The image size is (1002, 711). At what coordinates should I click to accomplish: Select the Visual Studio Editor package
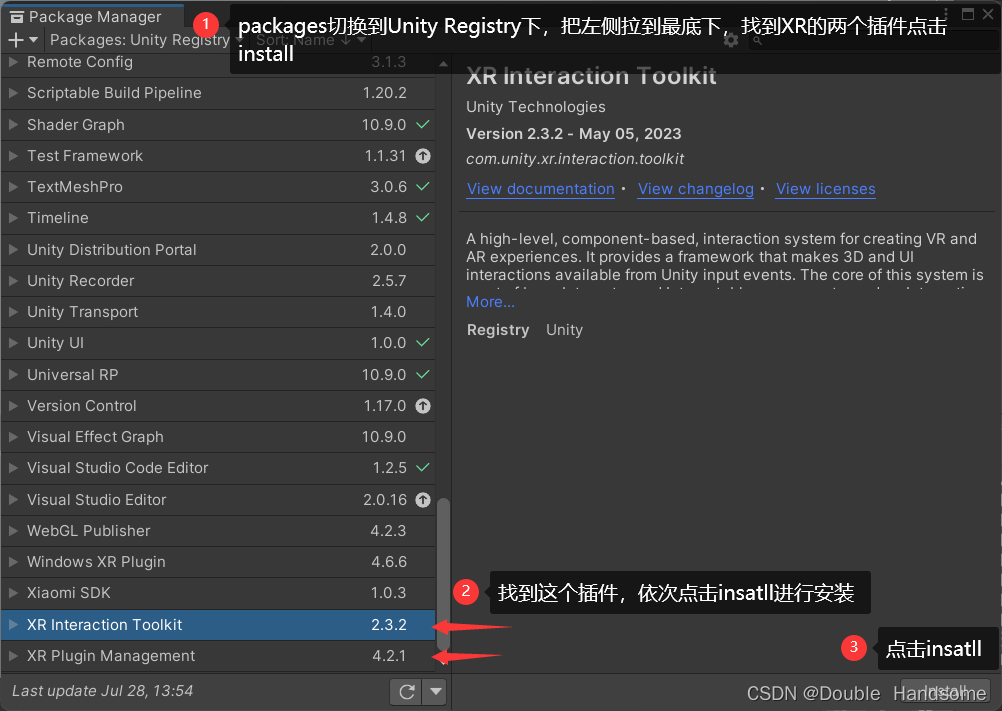pos(218,500)
